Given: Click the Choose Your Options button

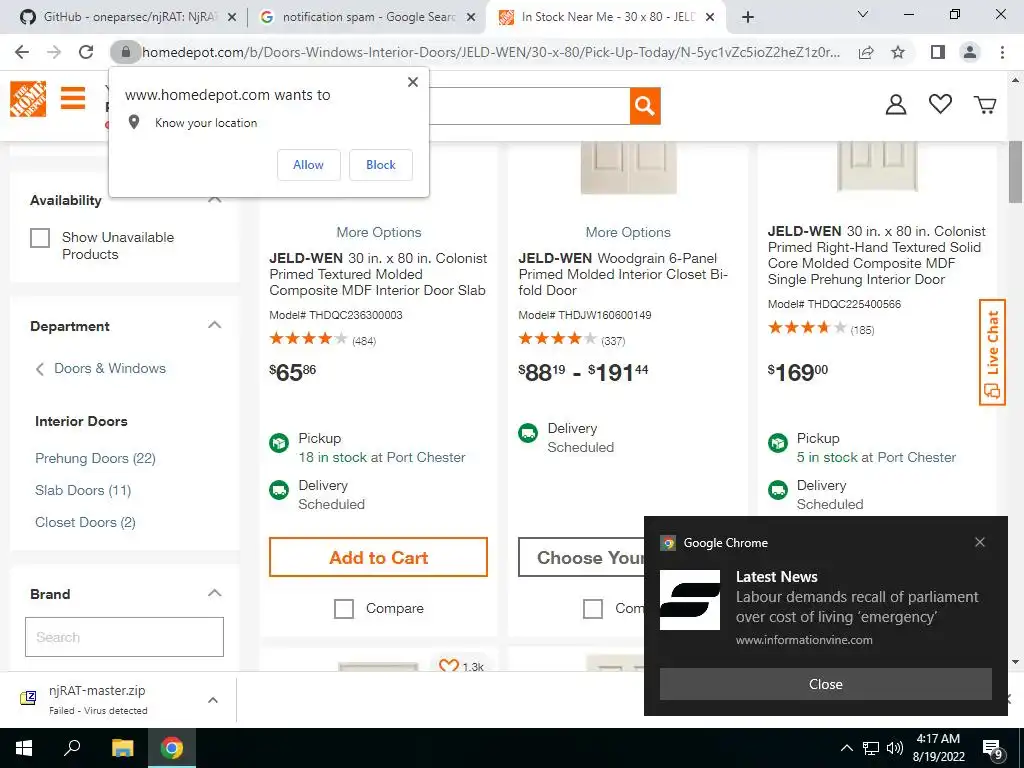Looking at the screenshot, I should 581,557.
